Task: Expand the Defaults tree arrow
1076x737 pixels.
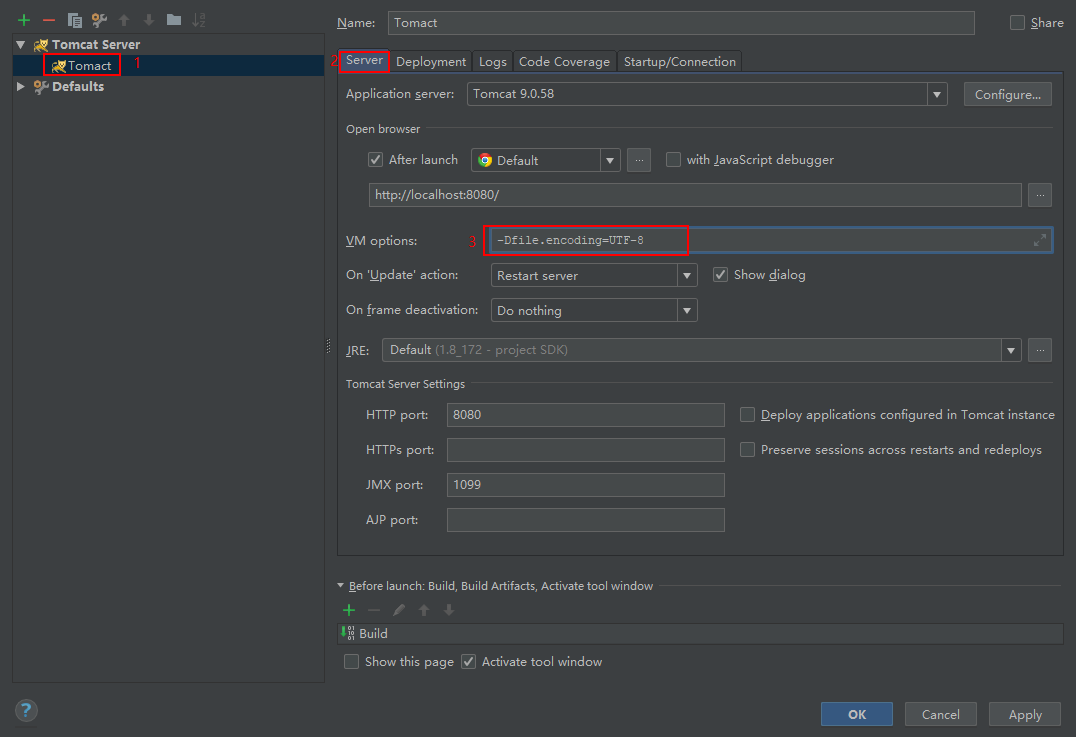Action: click(21, 86)
